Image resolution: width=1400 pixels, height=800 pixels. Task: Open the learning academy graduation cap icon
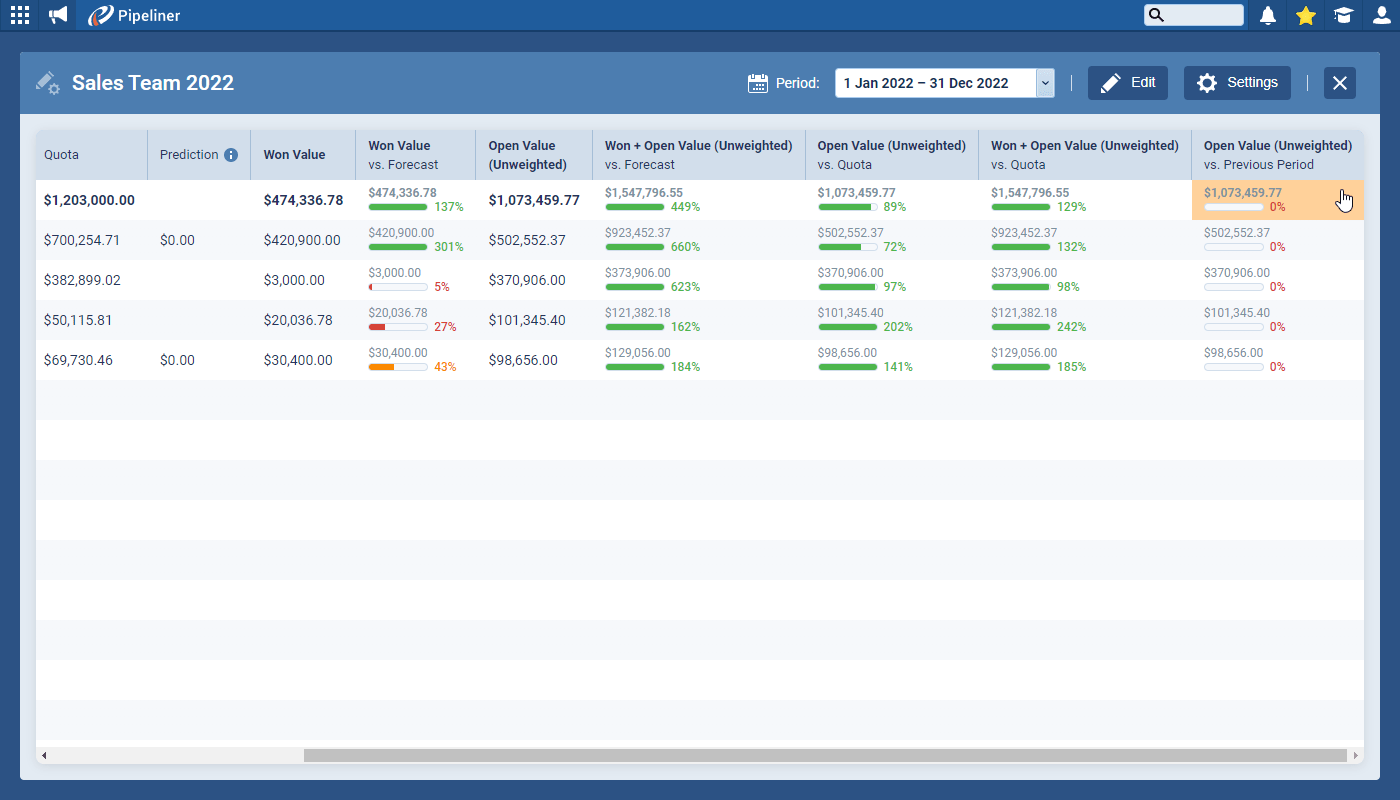(1343, 15)
